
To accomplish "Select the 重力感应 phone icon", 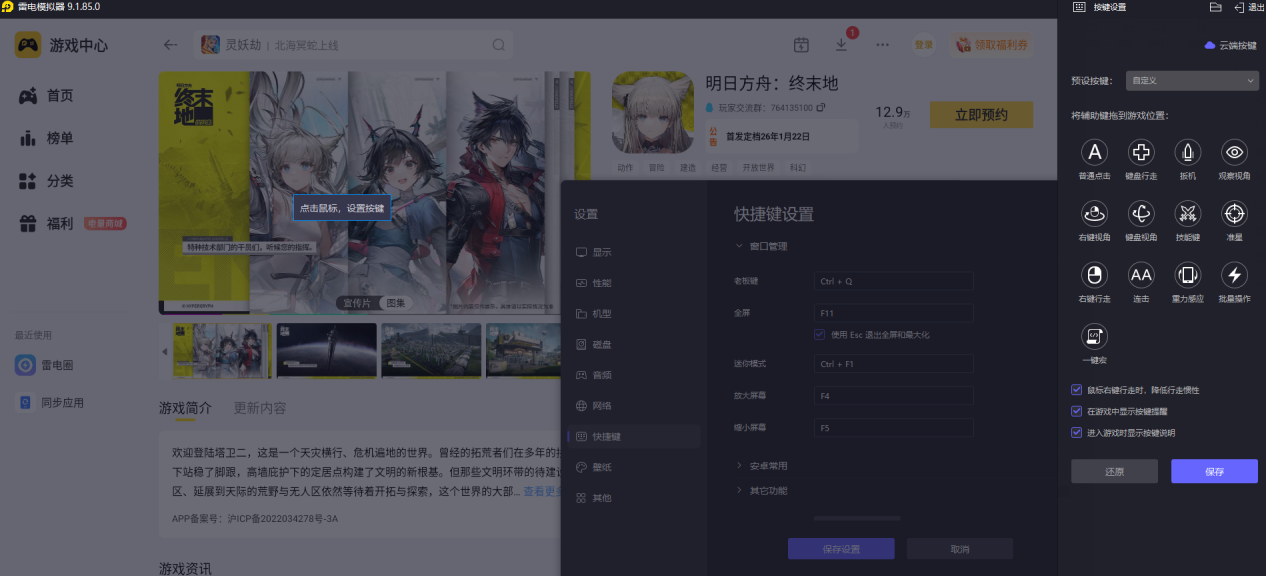I will (x=1188, y=274).
